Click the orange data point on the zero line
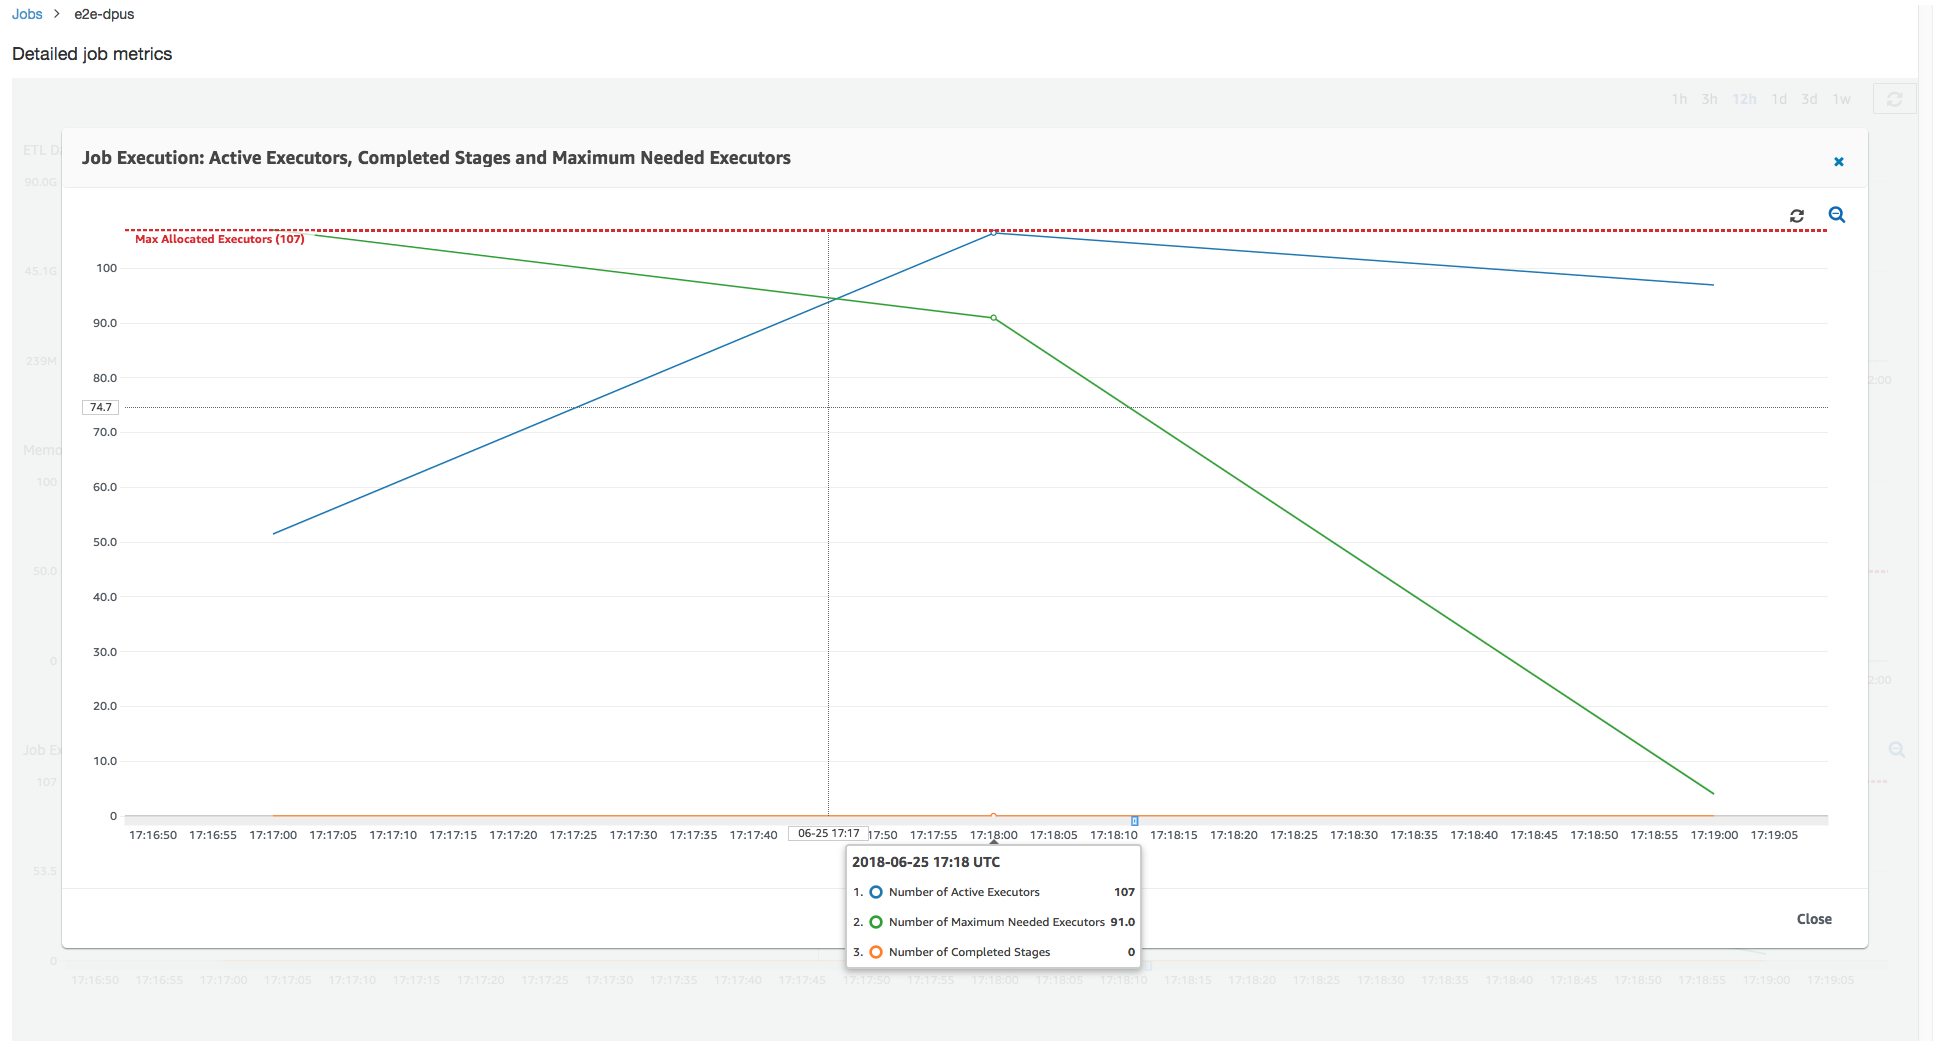Screen dimensions: 1936x1041 pyautogui.click(x=993, y=816)
